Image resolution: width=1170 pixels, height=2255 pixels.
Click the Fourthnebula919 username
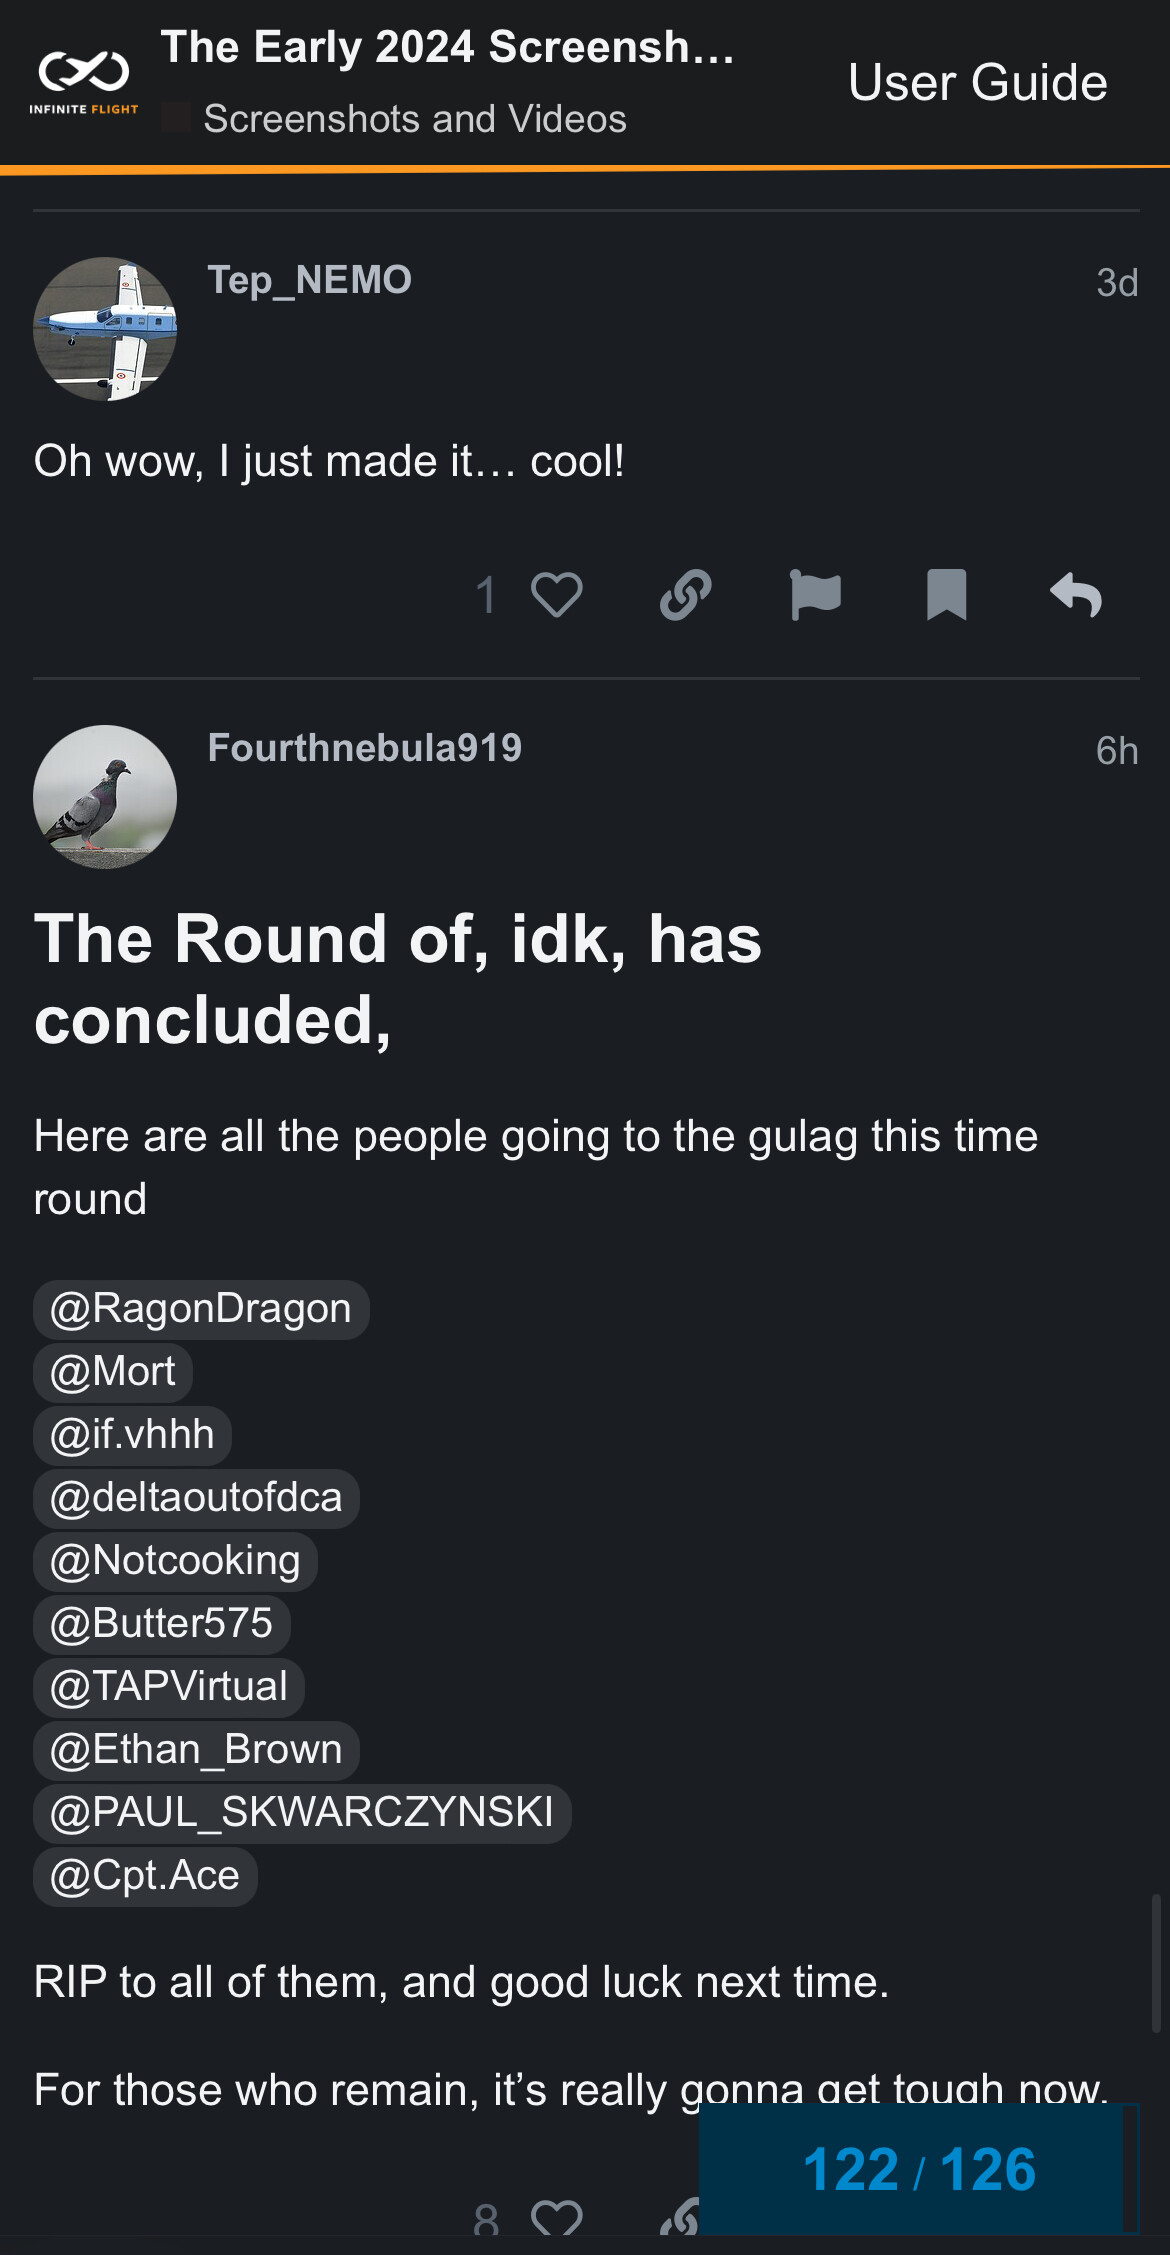(364, 748)
